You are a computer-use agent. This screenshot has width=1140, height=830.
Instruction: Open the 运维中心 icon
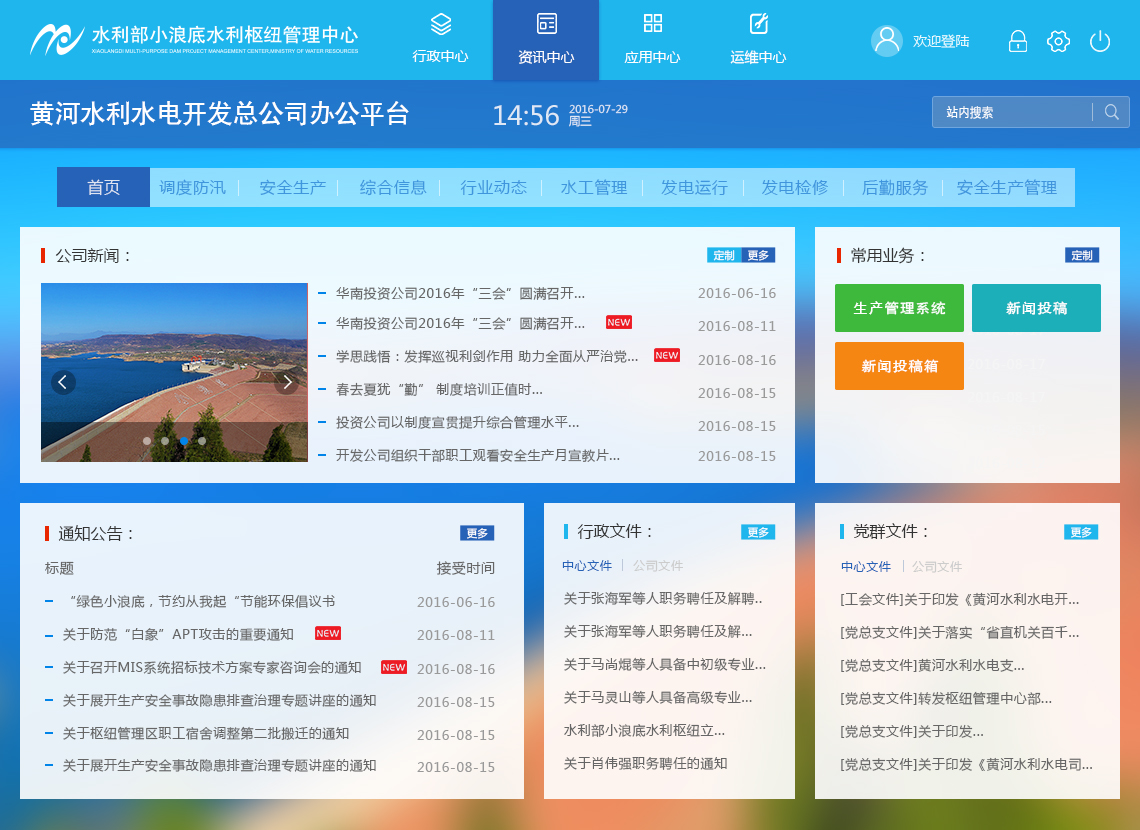pos(757,22)
